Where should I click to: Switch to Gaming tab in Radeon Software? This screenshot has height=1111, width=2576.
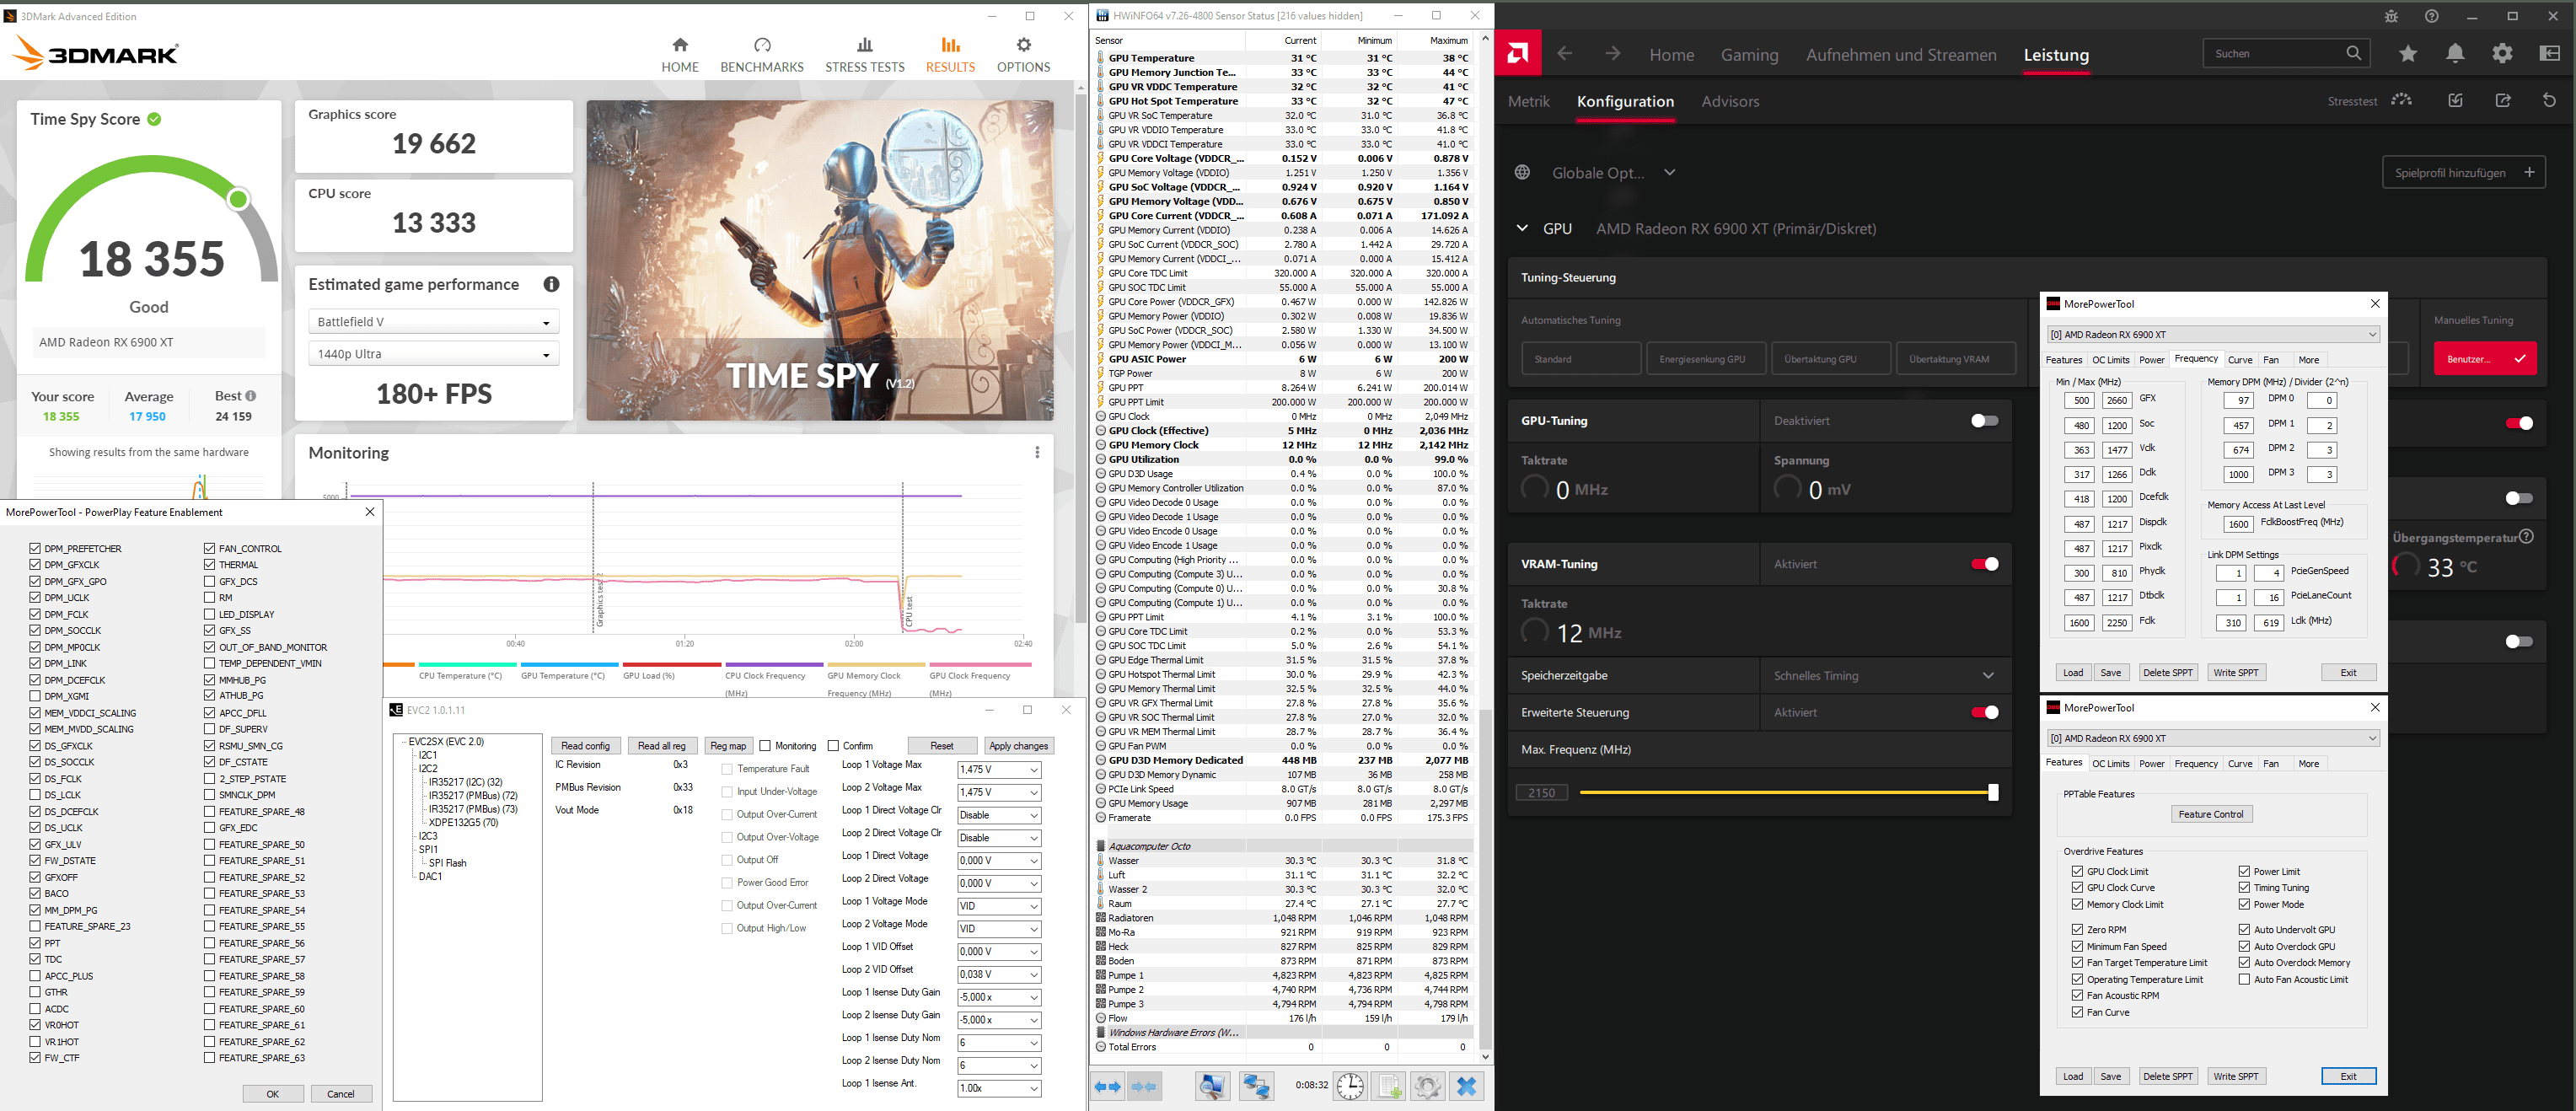click(1749, 55)
